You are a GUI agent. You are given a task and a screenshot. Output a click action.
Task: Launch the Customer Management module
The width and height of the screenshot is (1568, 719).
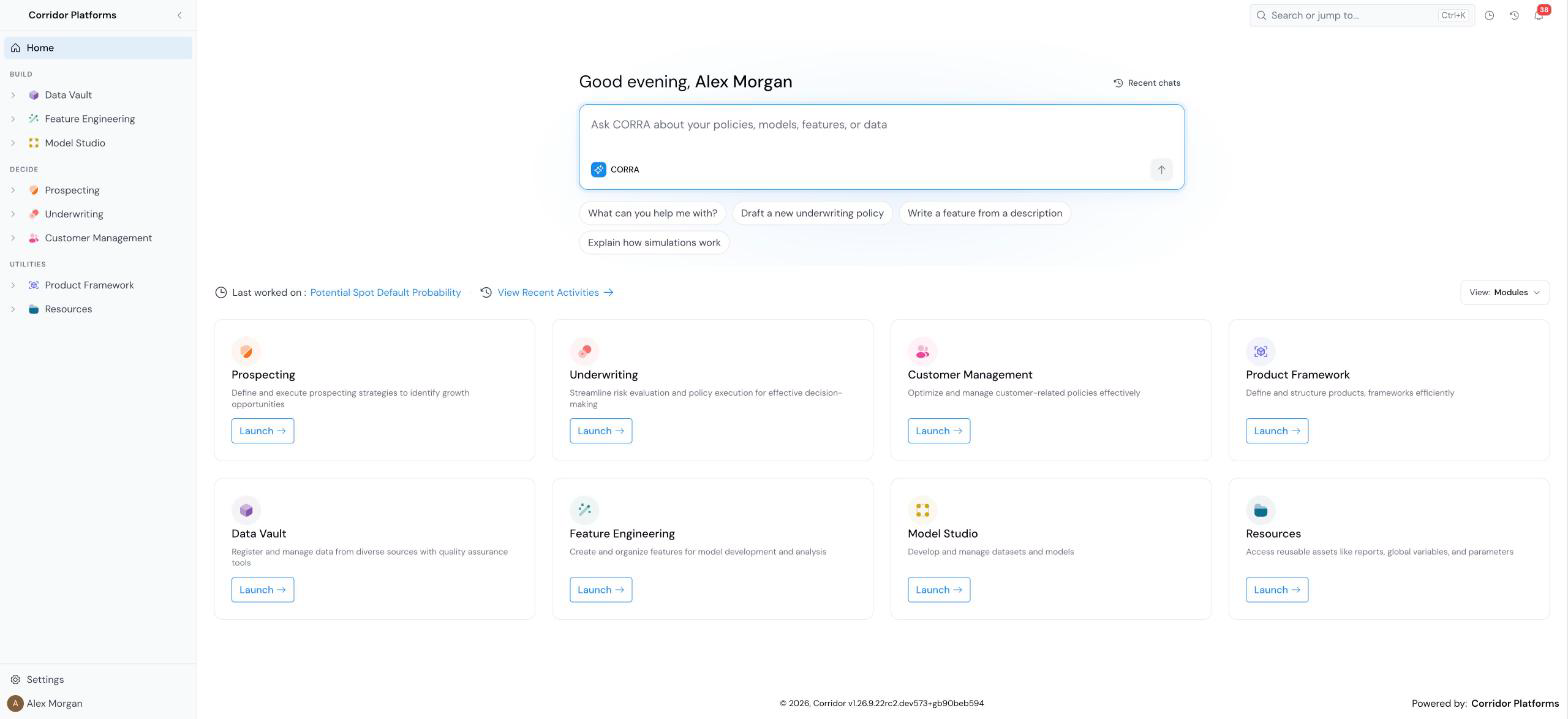pos(939,431)
